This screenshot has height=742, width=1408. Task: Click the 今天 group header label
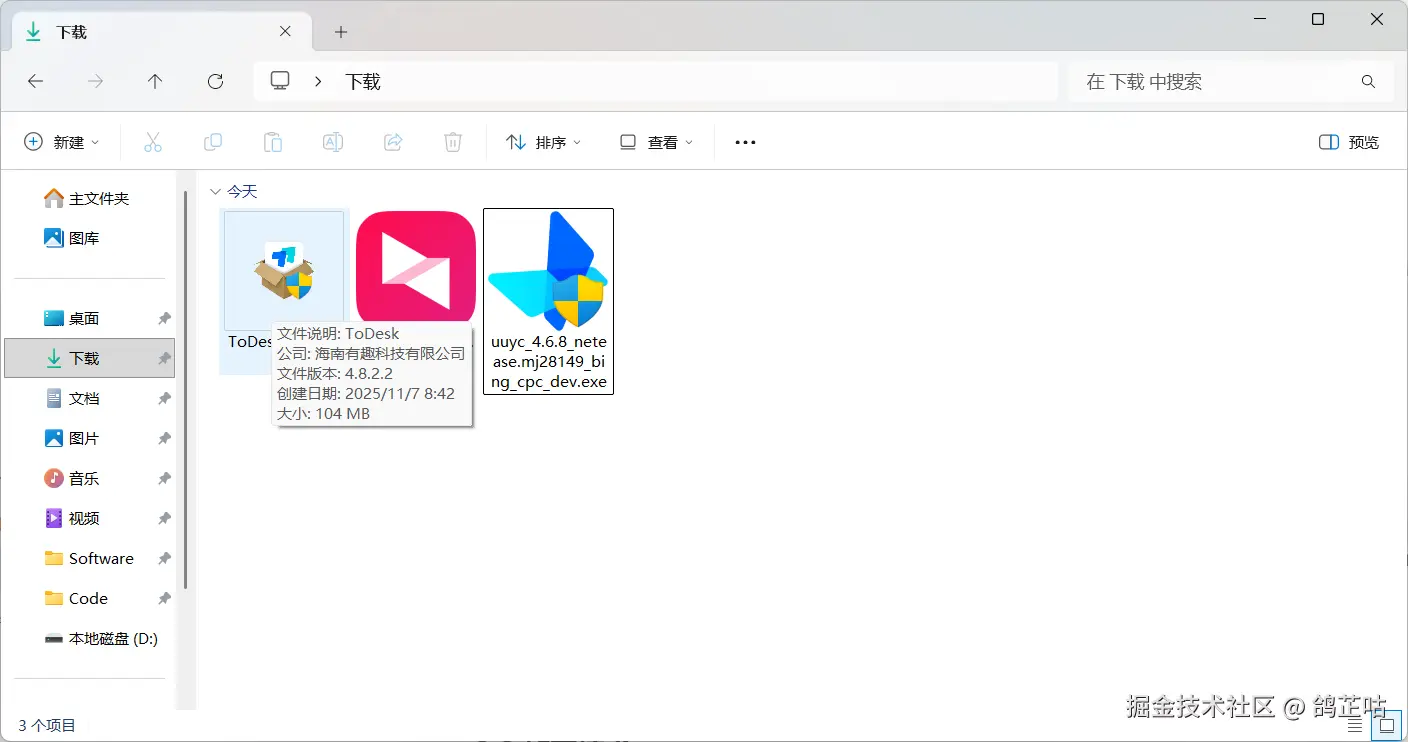[242, 191]
